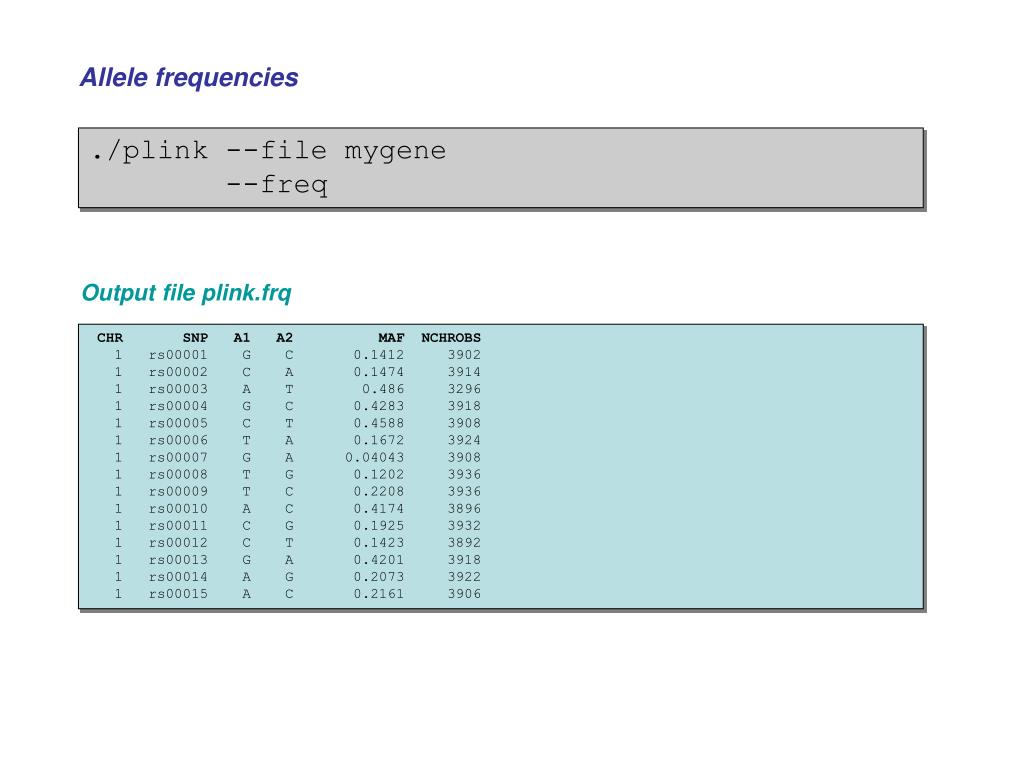Viewport: 1024px width, 768px height.
Task: Select SNP cell rs00014
Action: point(178,577)
